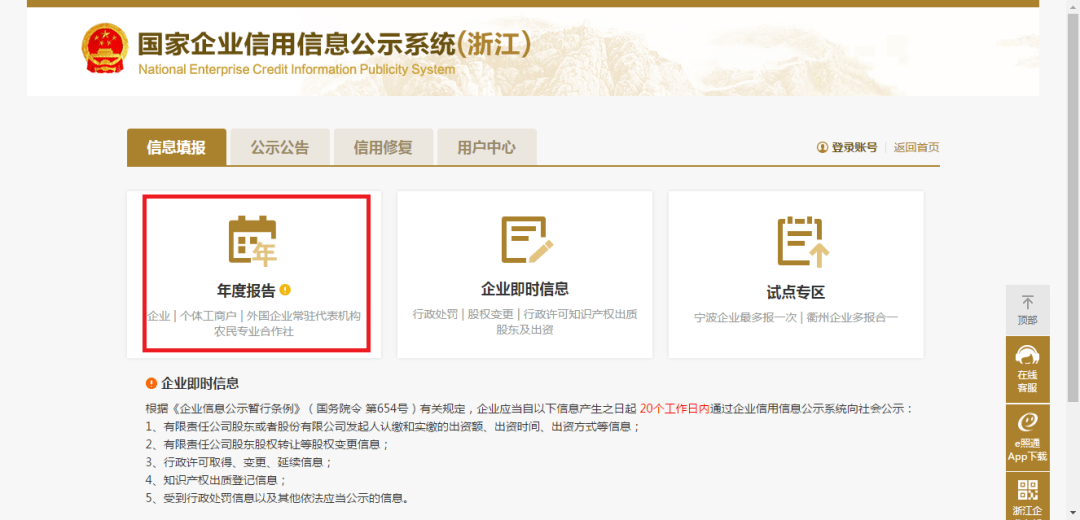Switch to the 信息填报 tab
The width and height of the screenshot is (1080, 520).
pos(176,147)
